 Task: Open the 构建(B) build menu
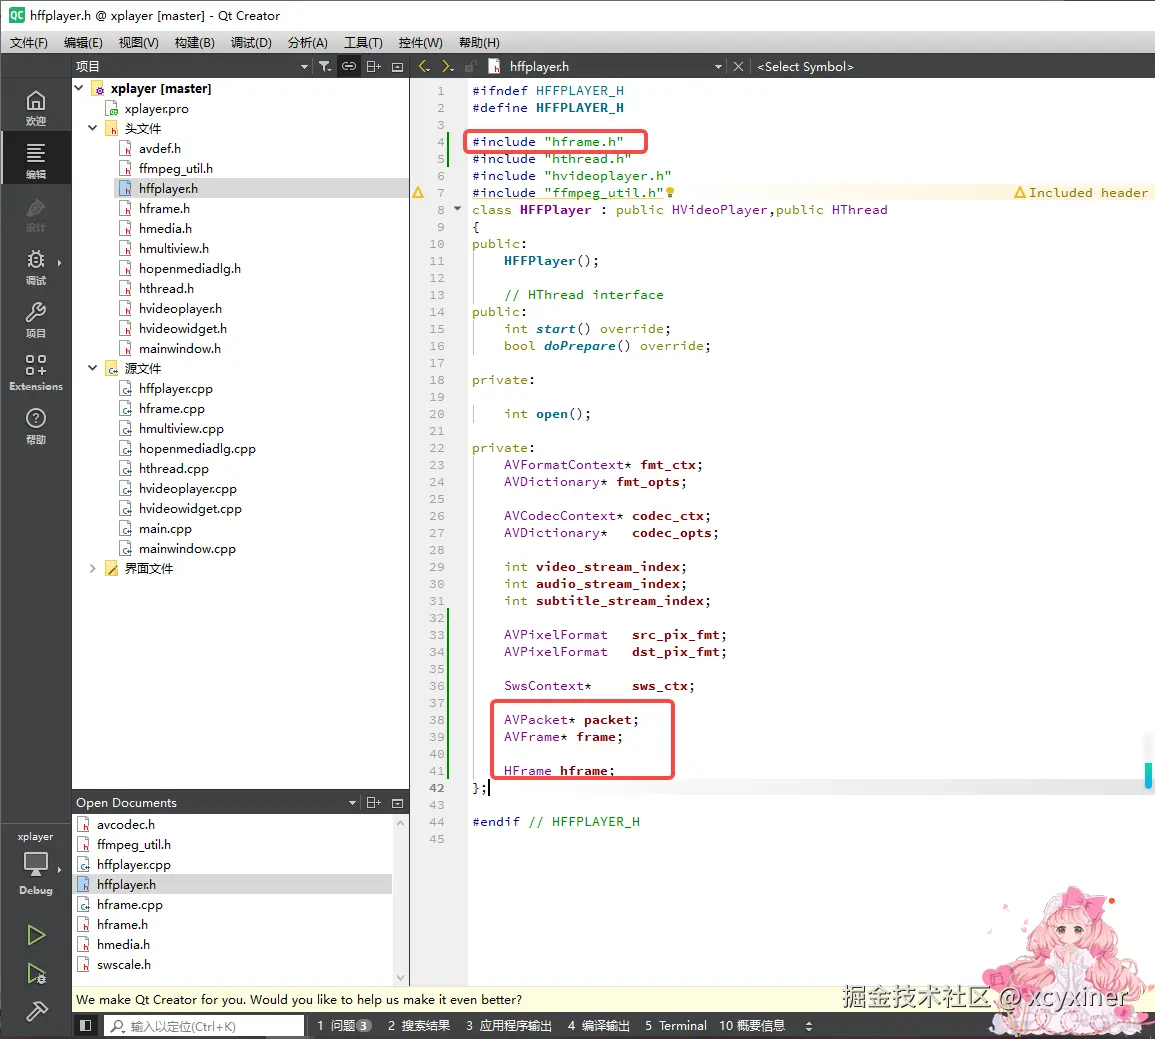tap(194, 42)
